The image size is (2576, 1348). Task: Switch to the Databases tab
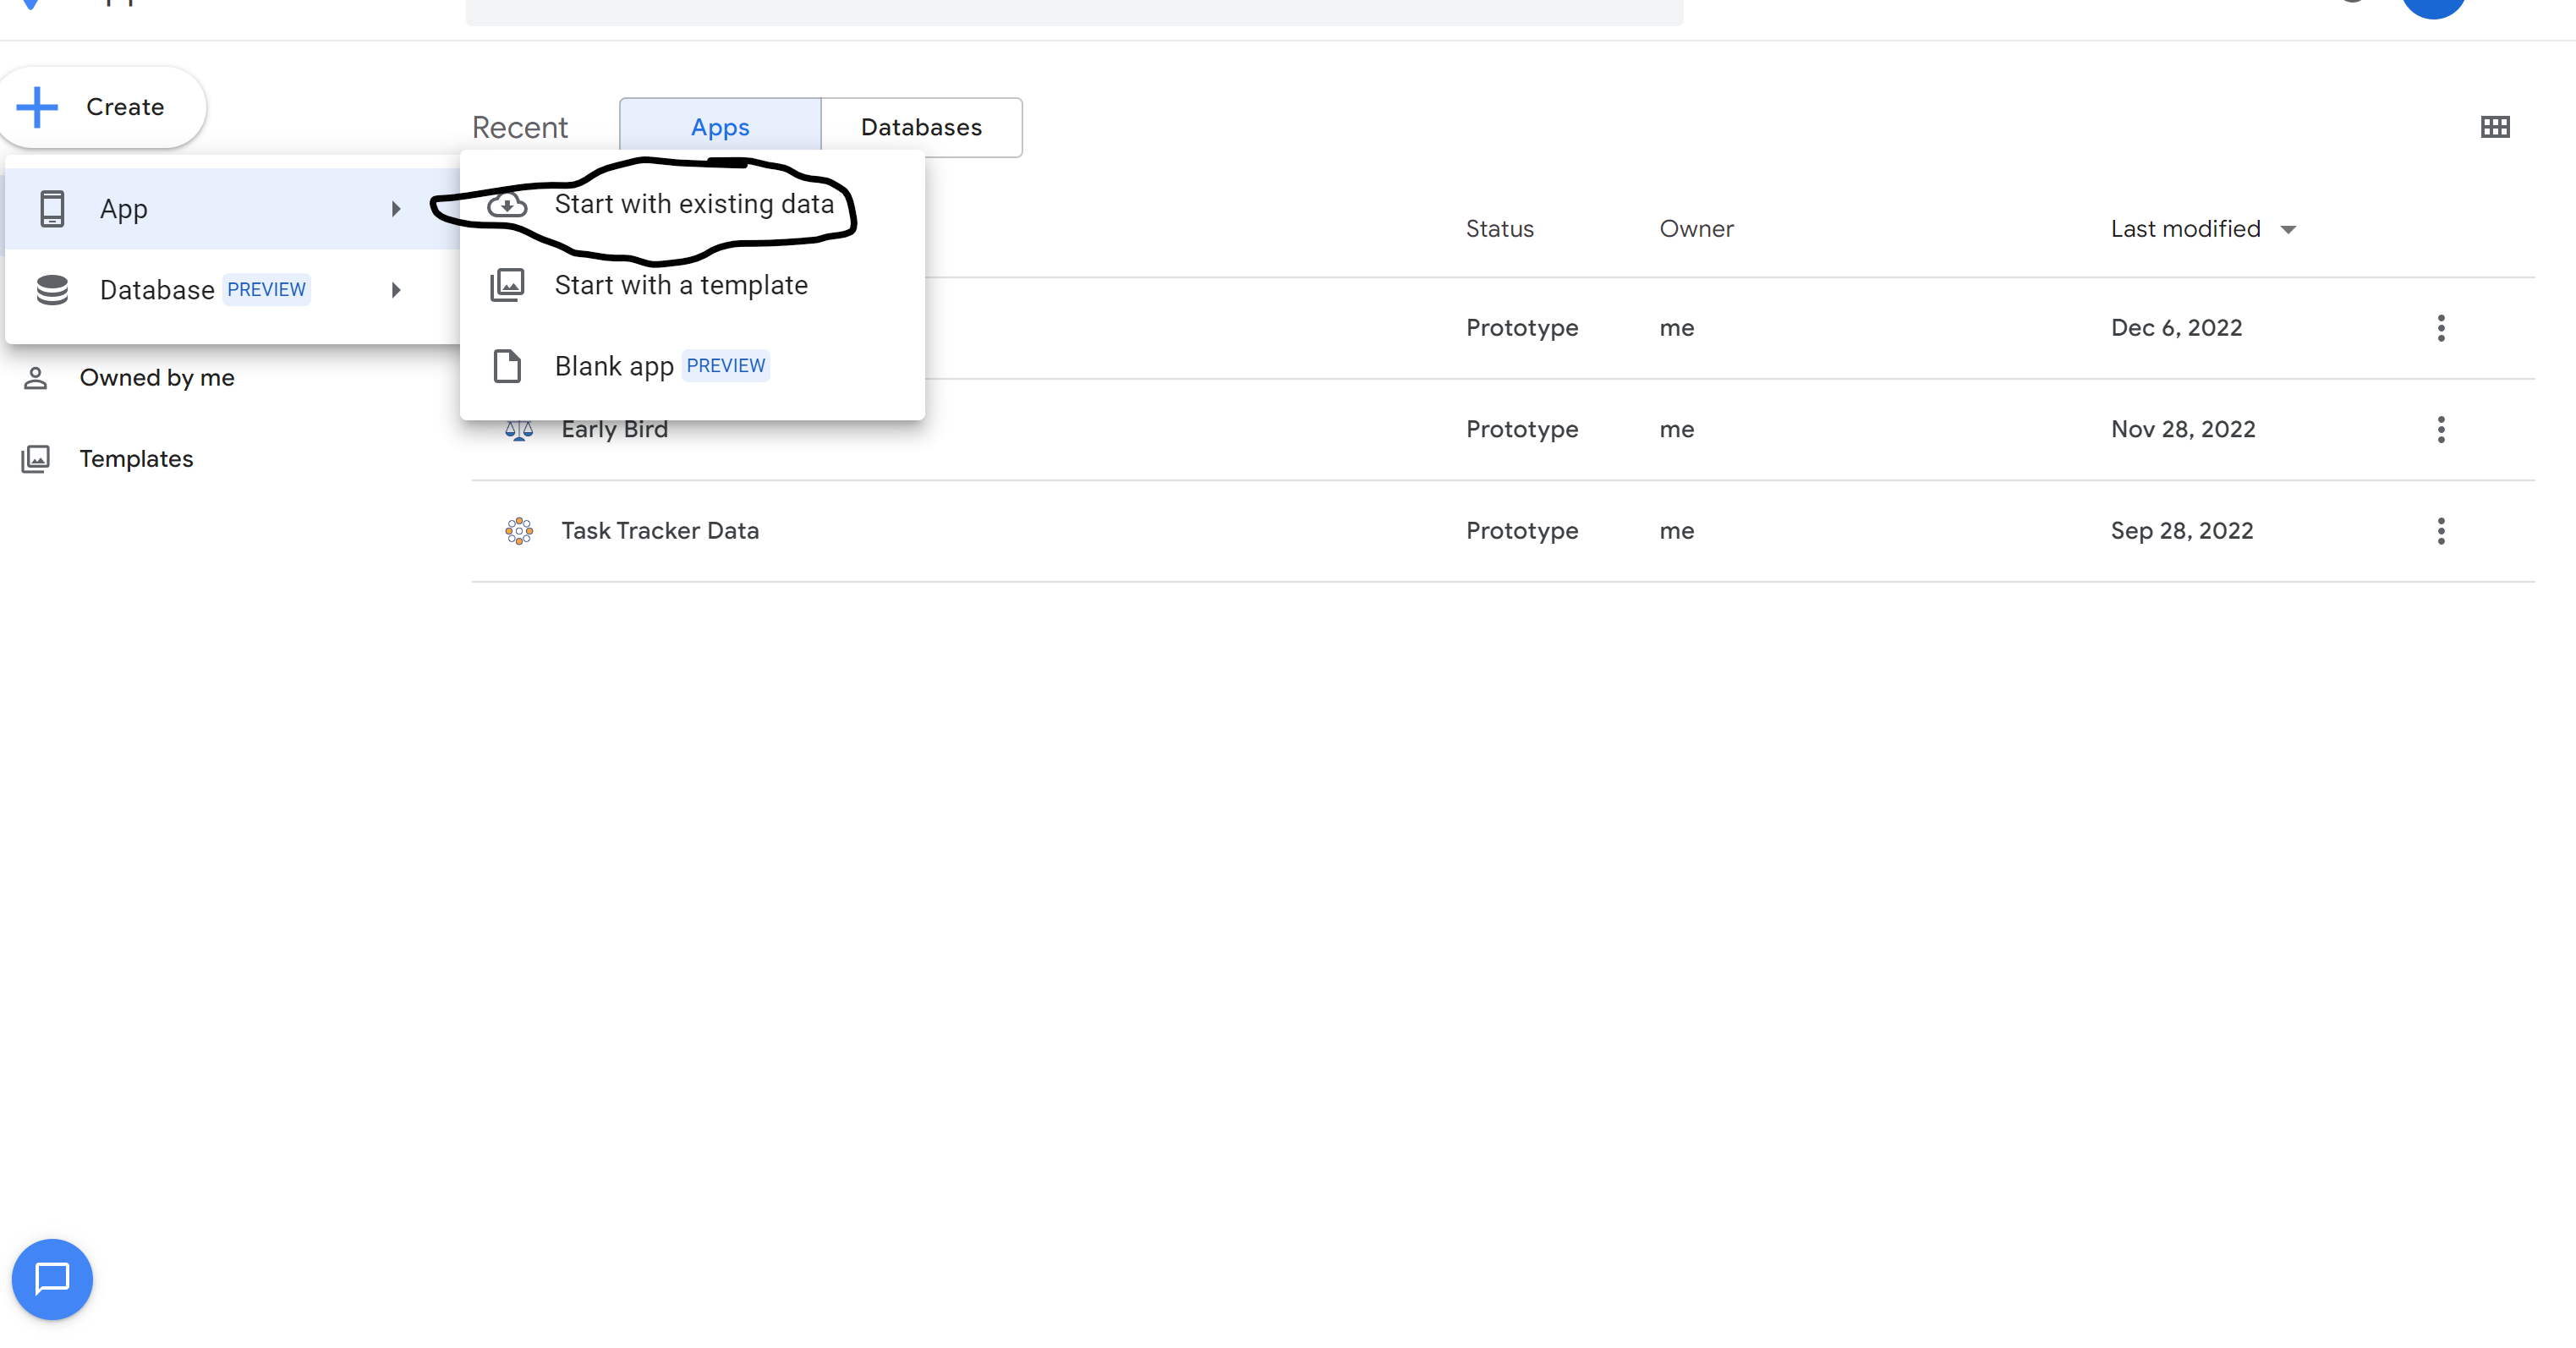[921, 127]
